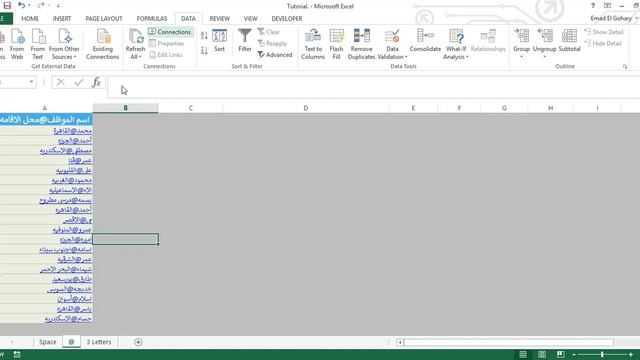Viewport: 640px width, 360px height.
Task: Open the INSERT ribbon tab
Action: [x=62, y=18]
